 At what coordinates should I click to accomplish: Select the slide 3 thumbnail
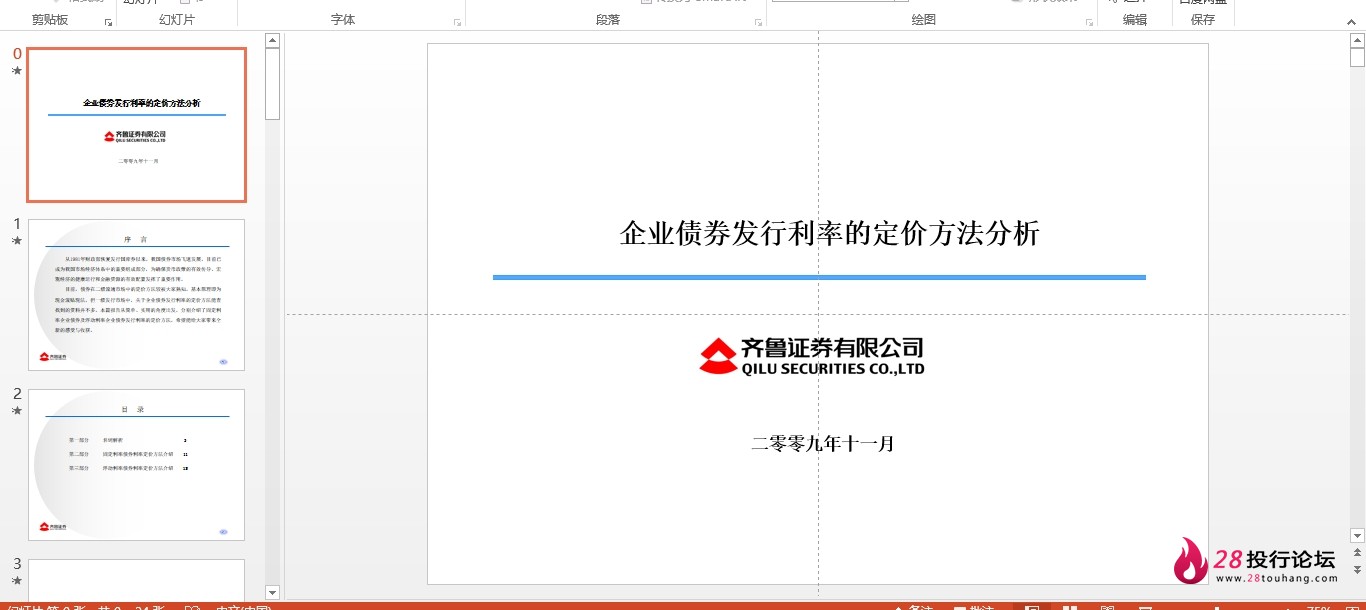point(136,580)
